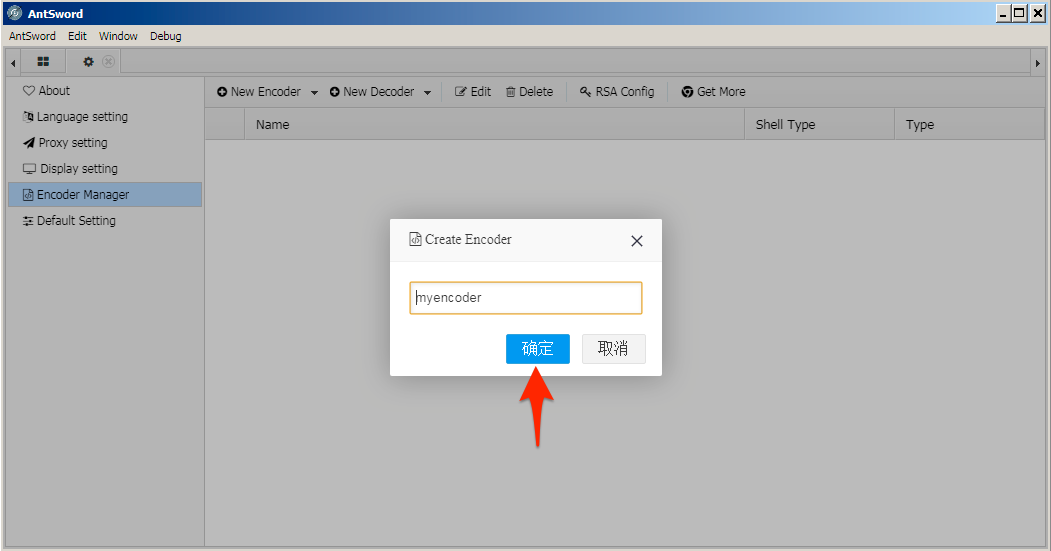
Task: Cancel the dialog with 取消 button
Action: pyautogui.click(x=613, y=349)
